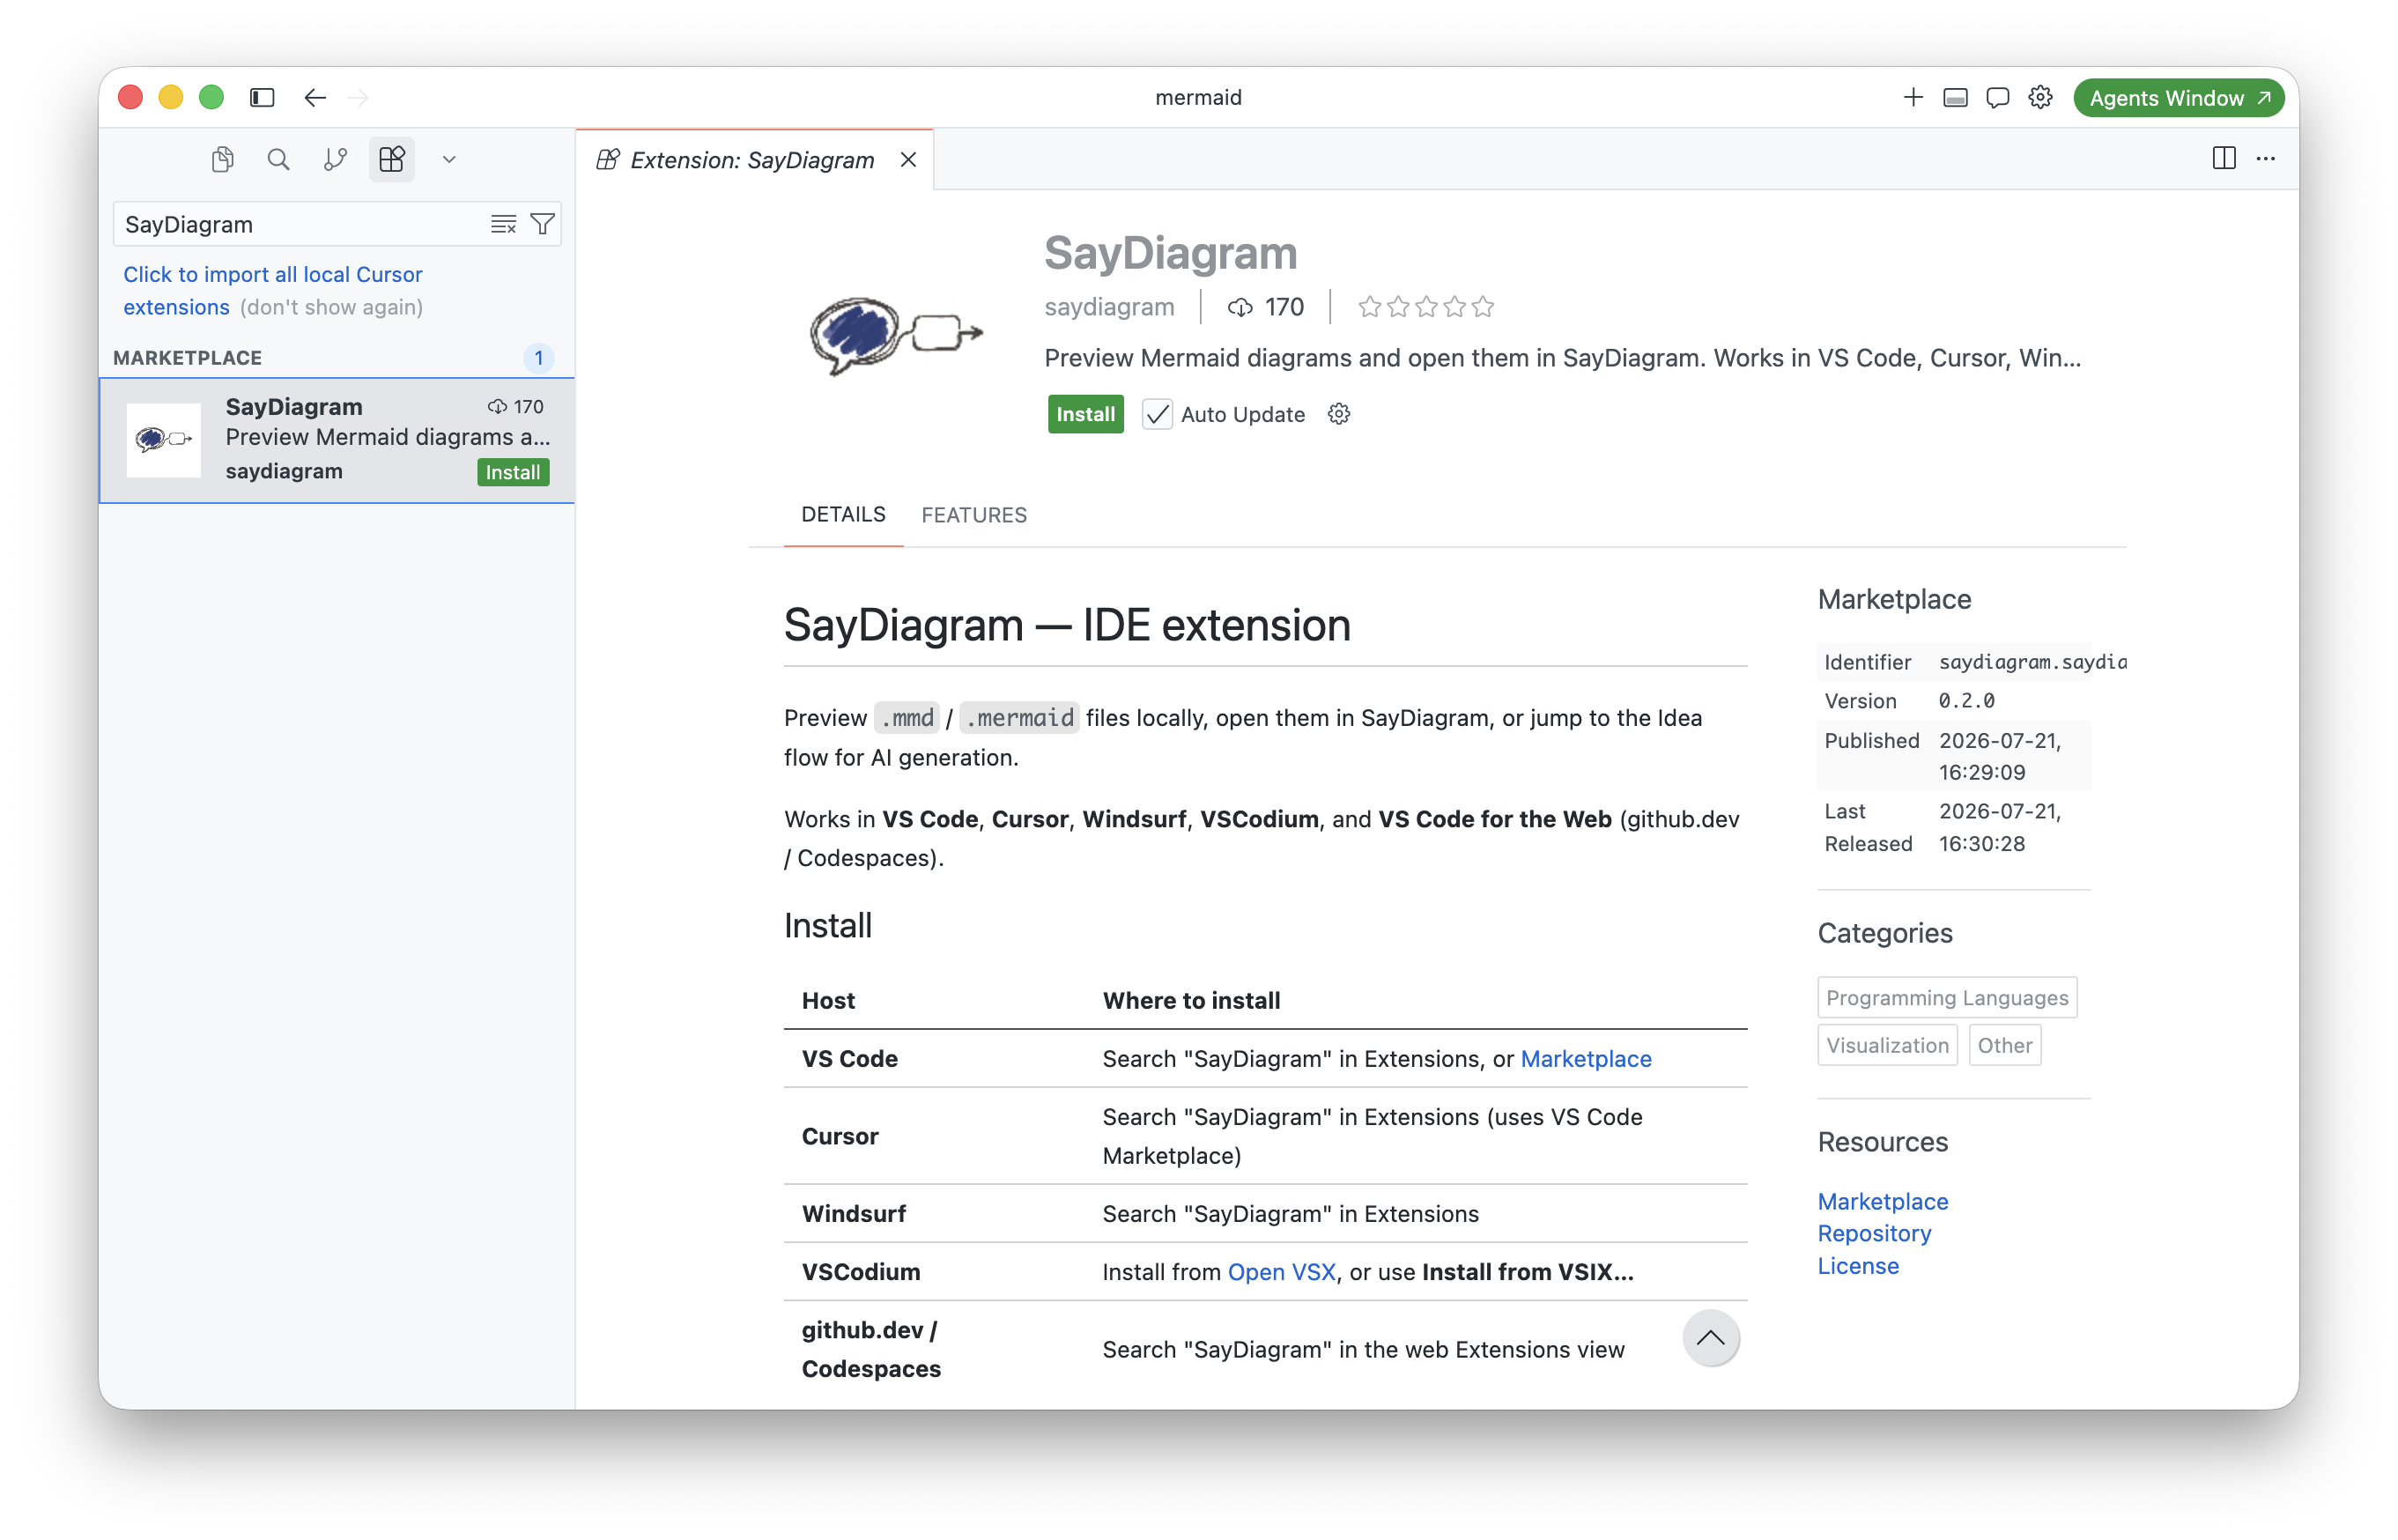Viewport: 2398px width, 1540px height.
Task: Switch to the FEATURES tab
Action: tap(974, 515)
